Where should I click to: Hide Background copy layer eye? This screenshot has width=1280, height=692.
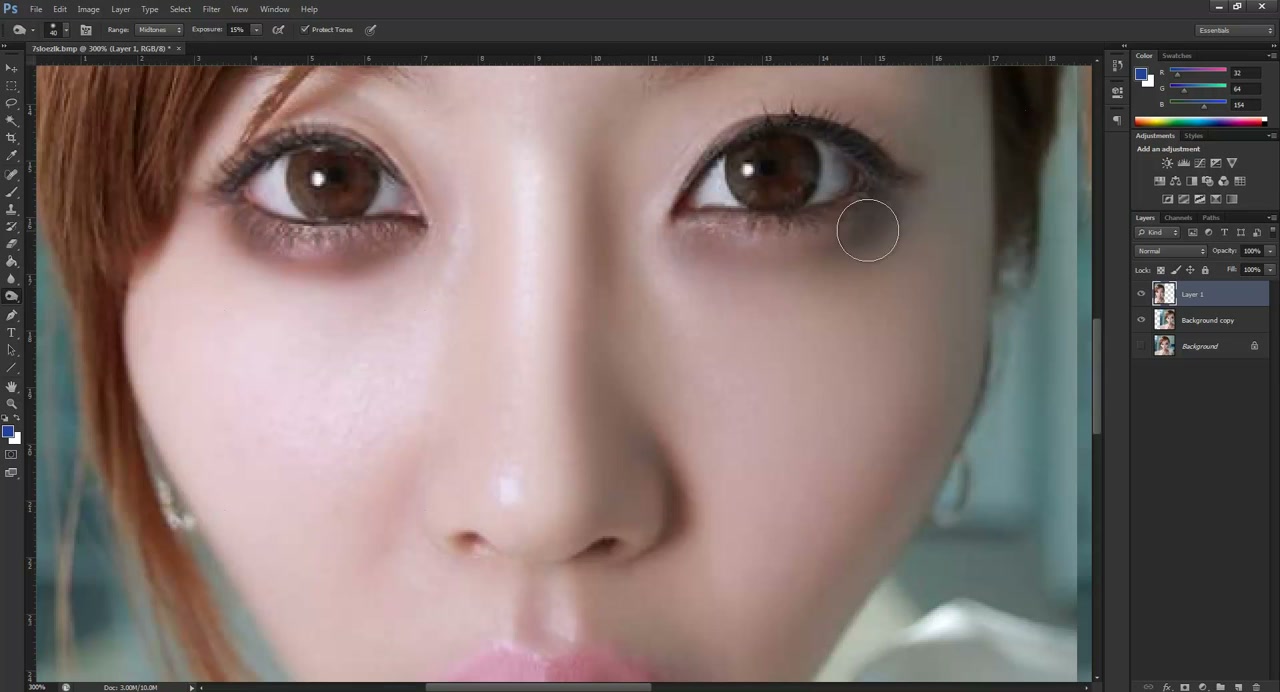(1141, 320)
